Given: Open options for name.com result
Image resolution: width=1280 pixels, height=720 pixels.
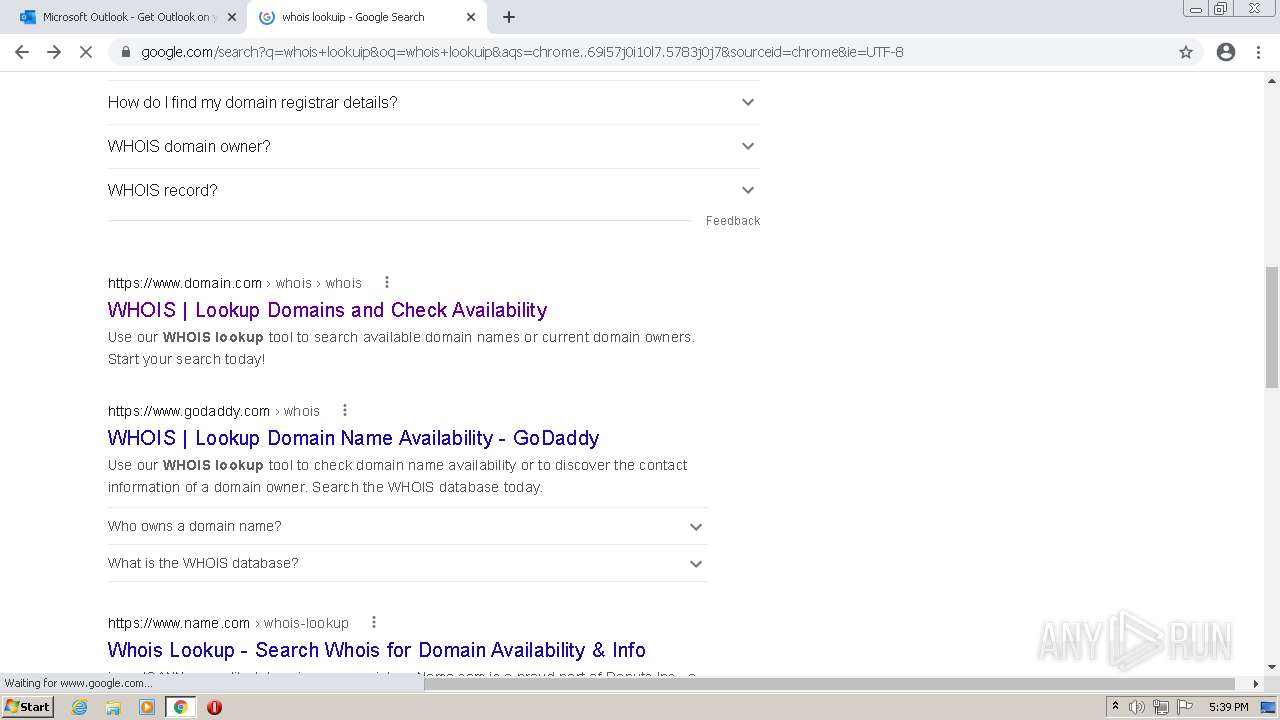Looking at the screenshot, I should 374,622.
